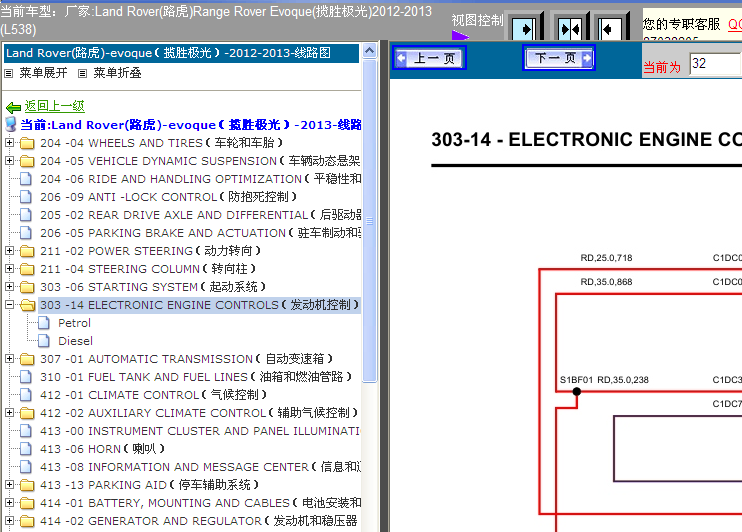Expand the 211-04 Steering Column node
This screenshot has width=742, height=532.
tap(9, 268)
